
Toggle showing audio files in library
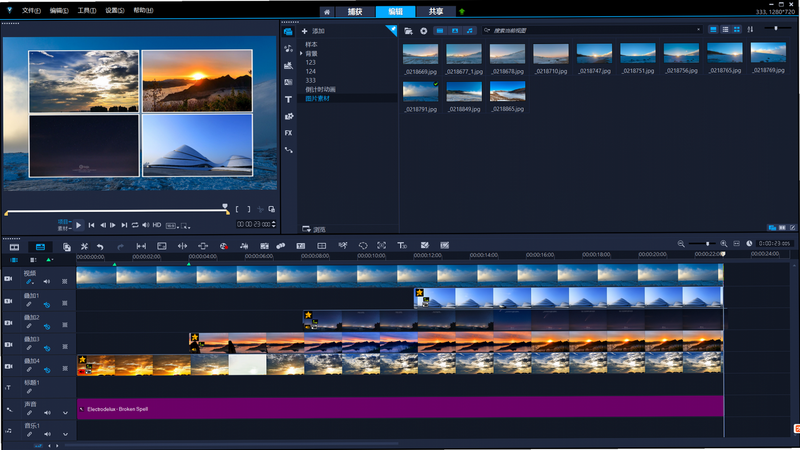click(469, 31)
